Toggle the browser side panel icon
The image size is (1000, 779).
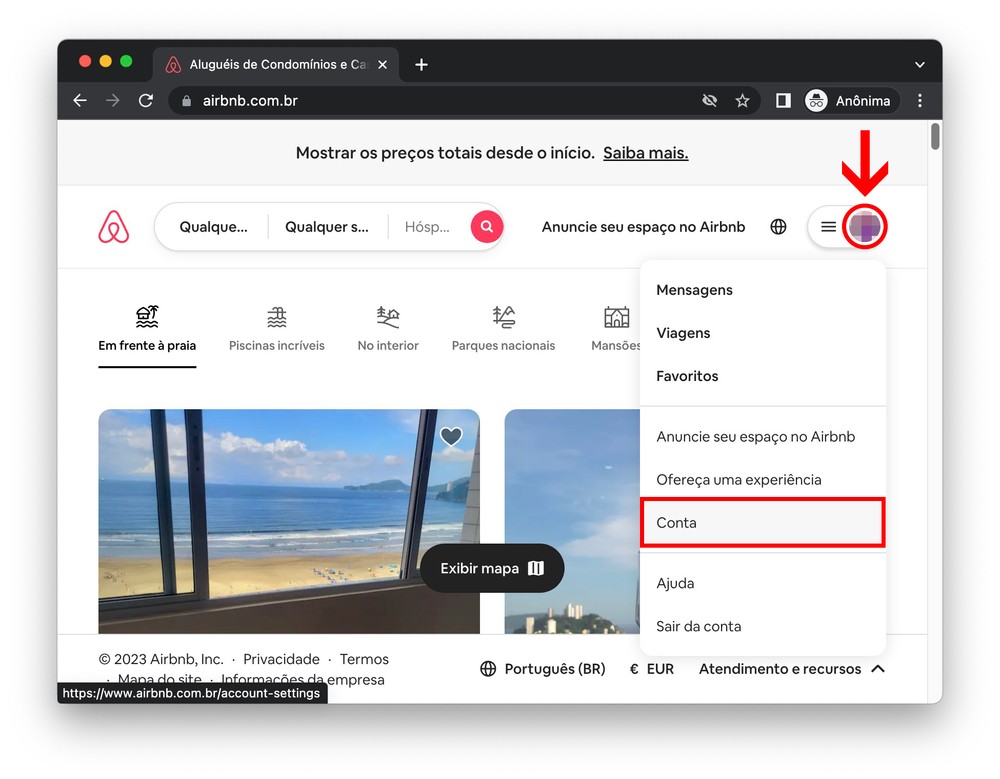tap(783, 100)
